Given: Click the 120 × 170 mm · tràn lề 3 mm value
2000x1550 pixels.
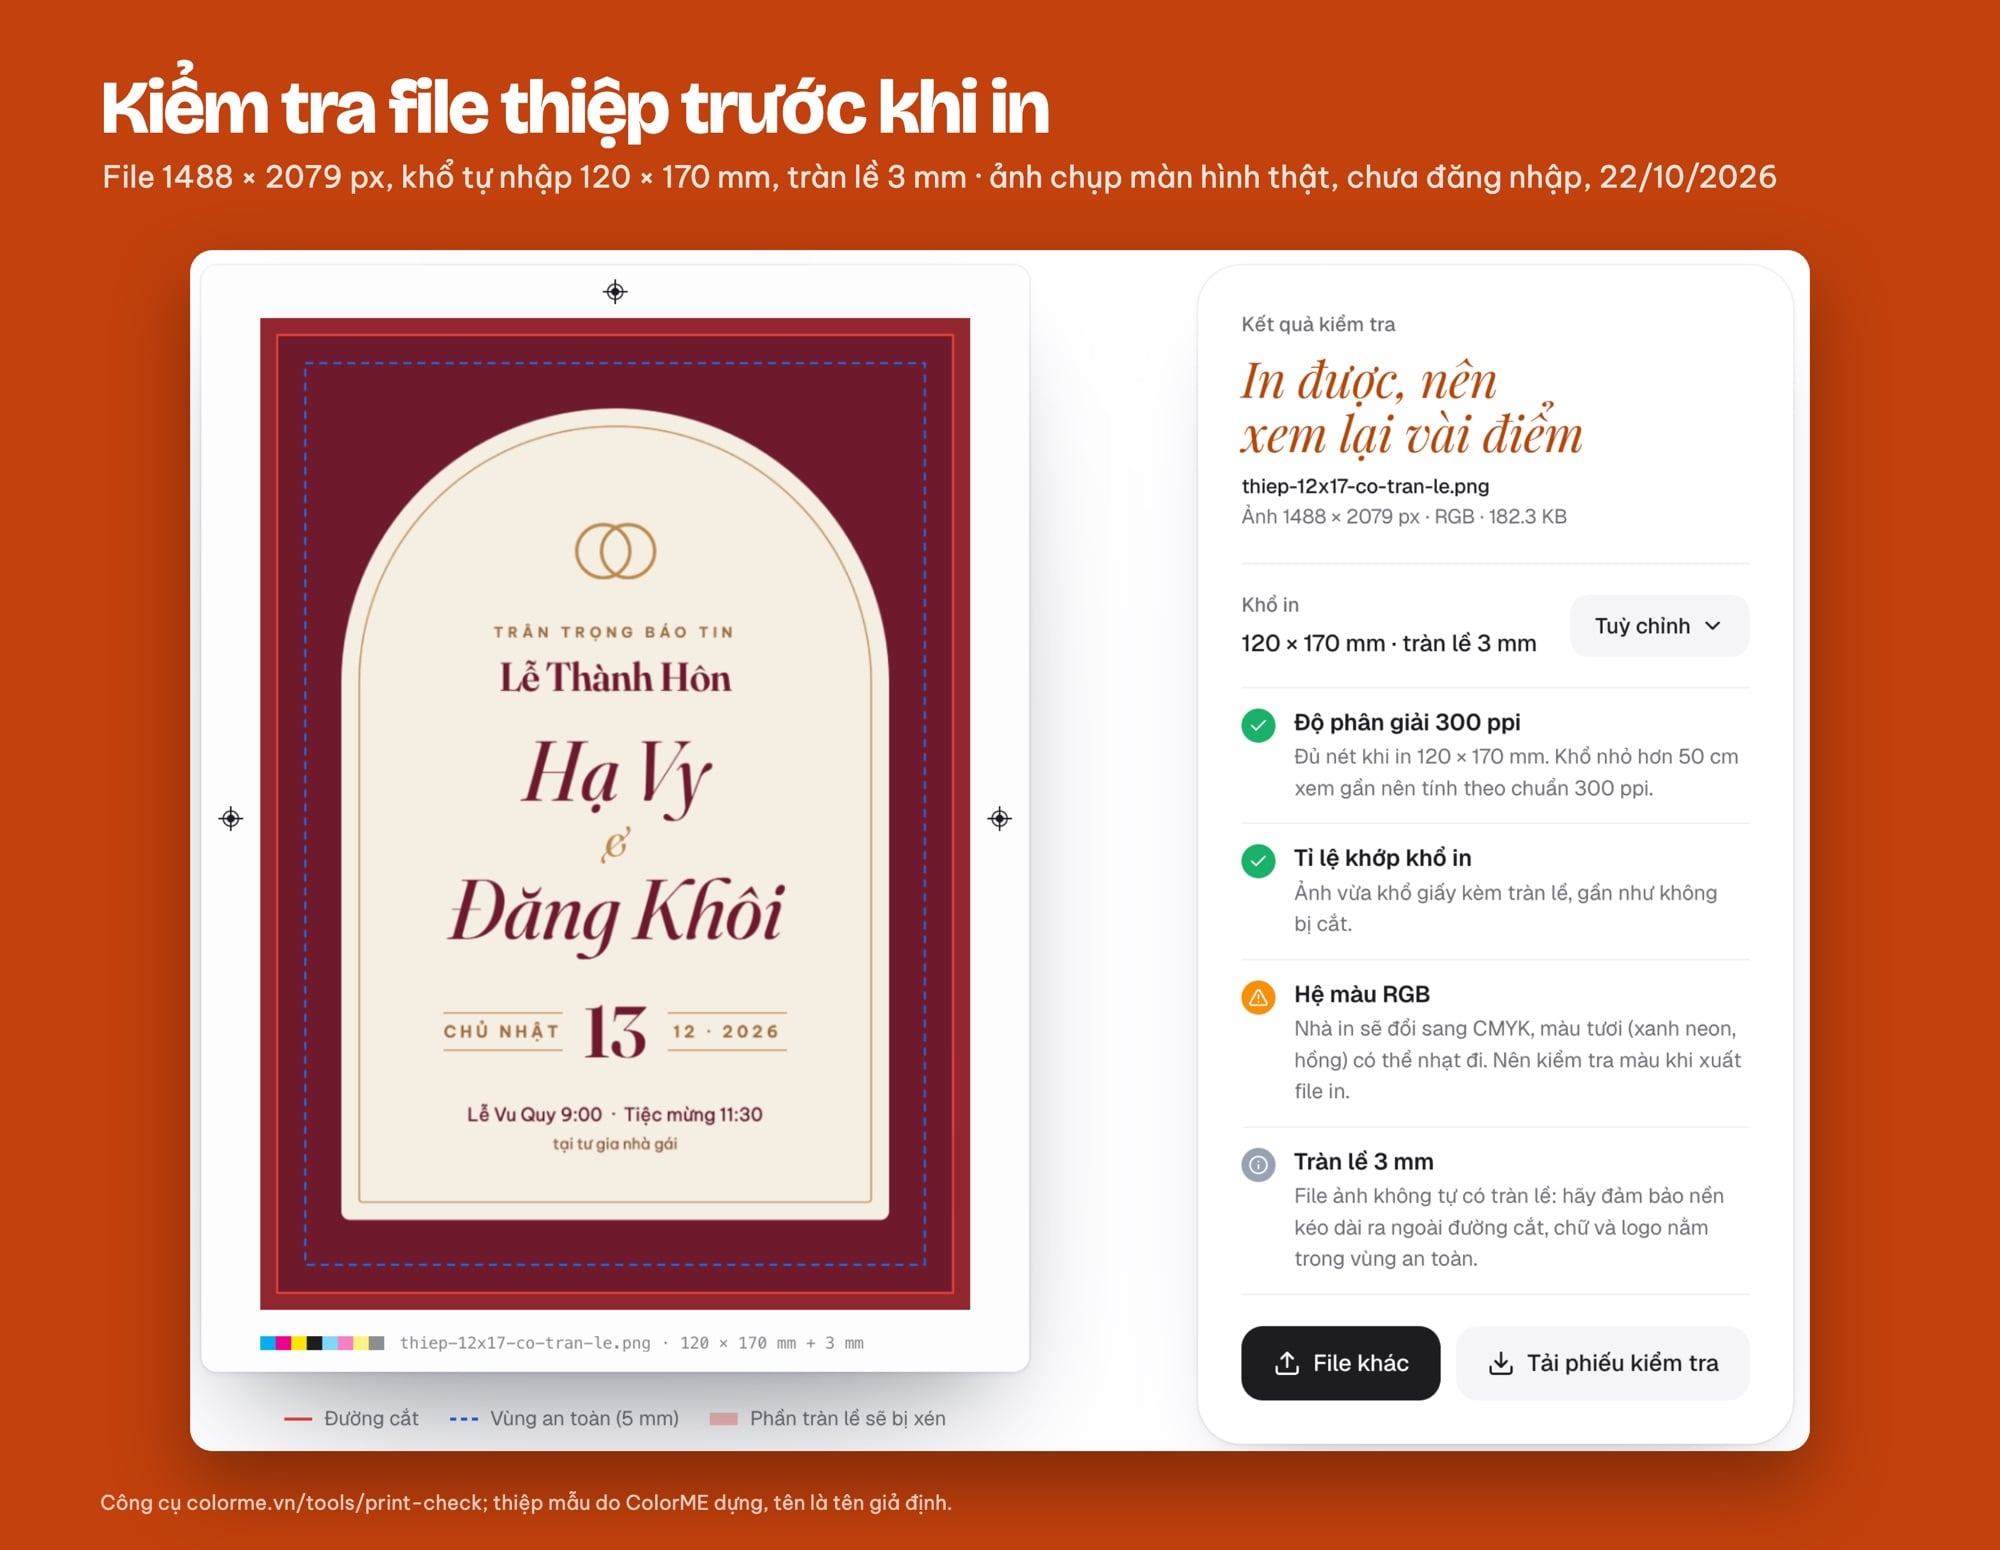Looking at the screenshot, I should pyautogui.click(x=1388, y=643).
